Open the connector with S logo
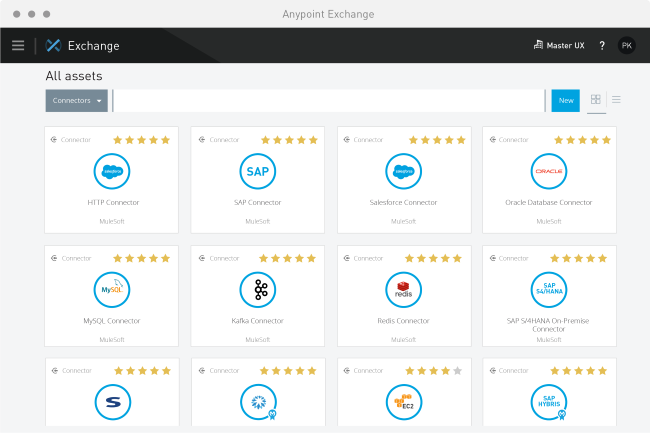This screenshot has width=650, height=433. 113,402
